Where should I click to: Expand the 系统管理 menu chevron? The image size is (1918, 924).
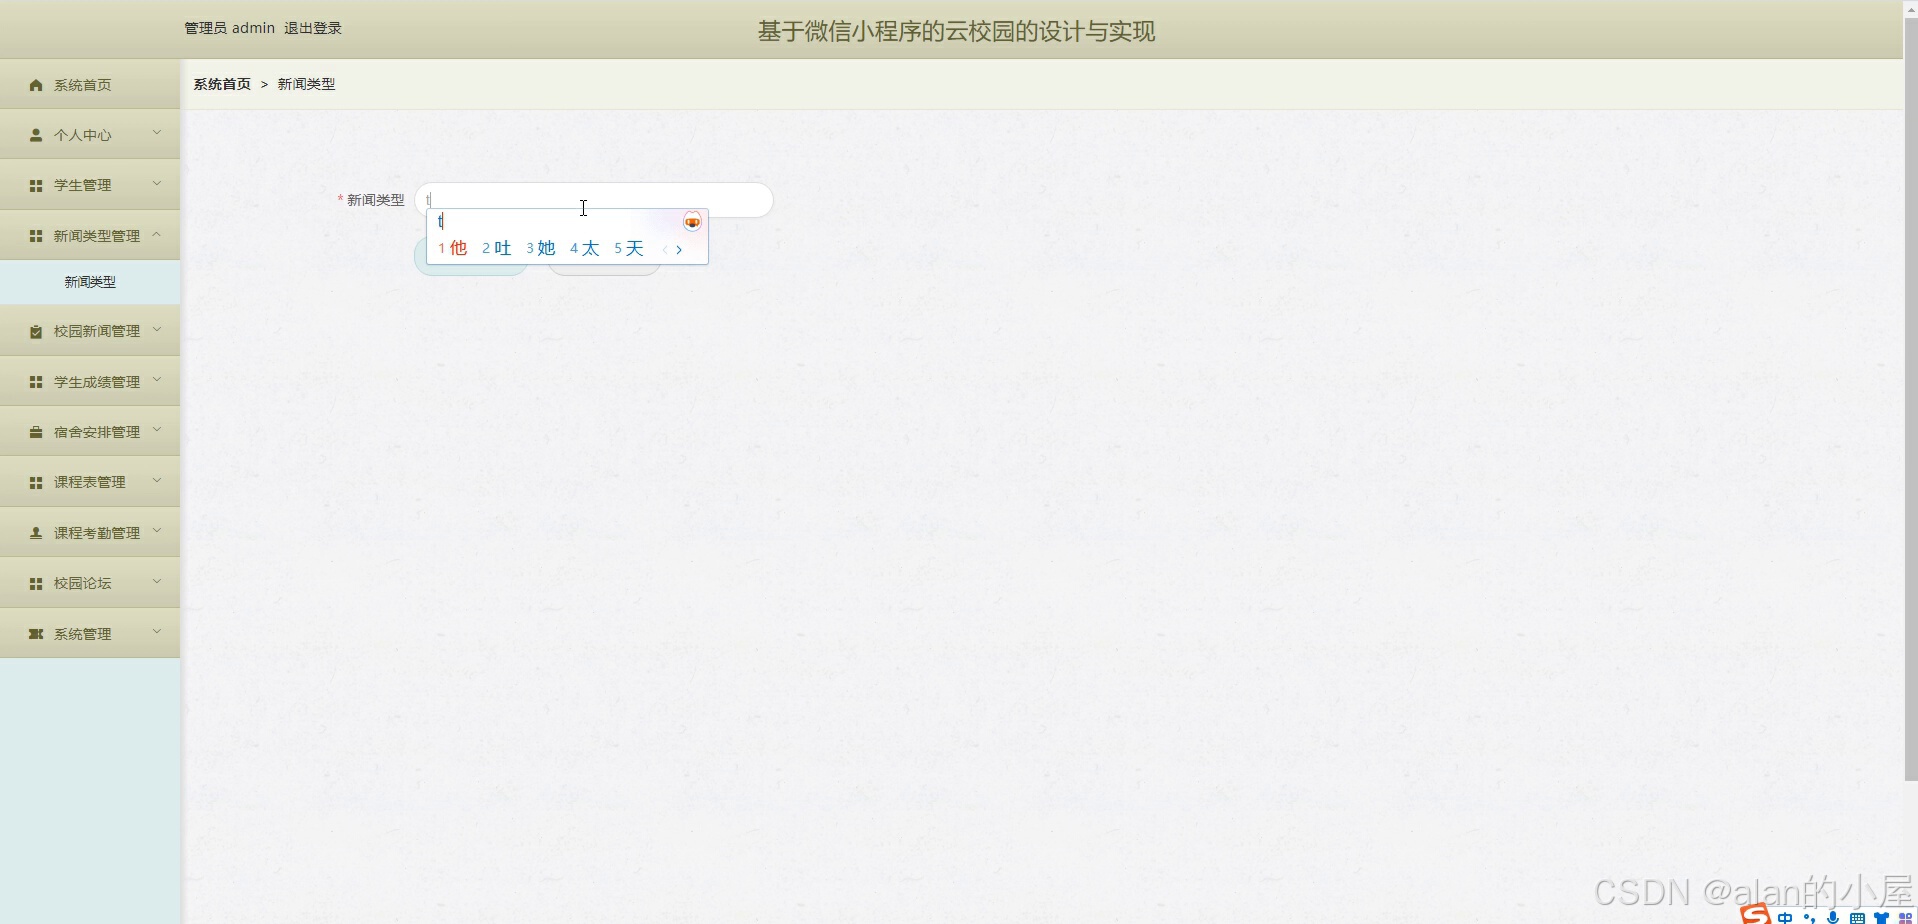point(157,631)
